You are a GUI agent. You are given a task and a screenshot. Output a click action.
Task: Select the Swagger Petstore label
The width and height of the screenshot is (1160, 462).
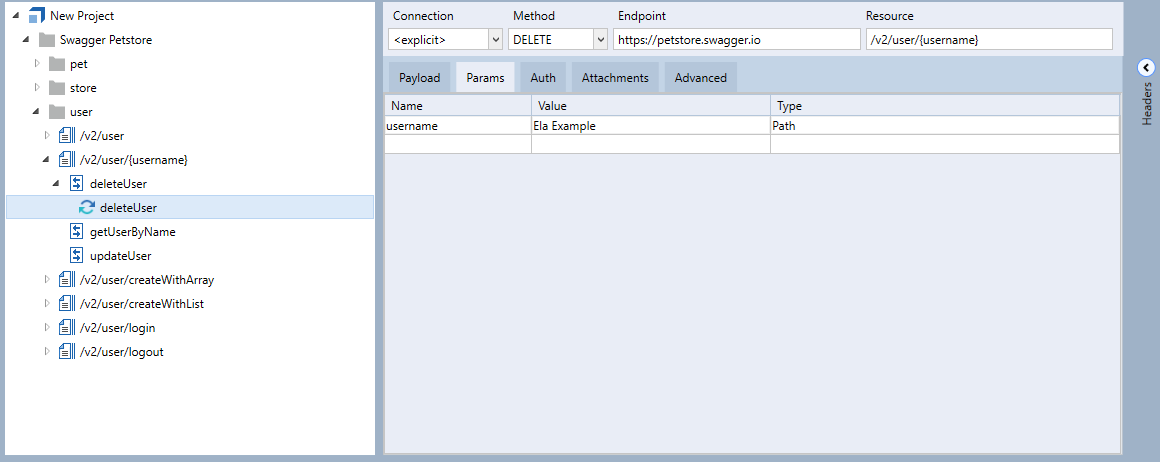click(107, 40)
